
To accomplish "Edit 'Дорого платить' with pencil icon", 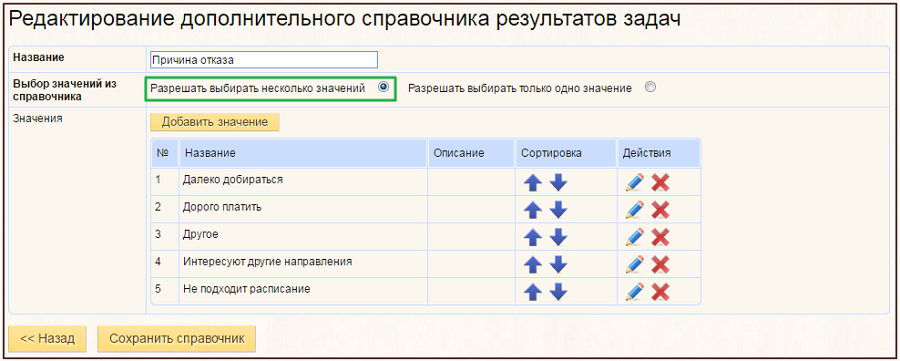I will pos(635,210).
